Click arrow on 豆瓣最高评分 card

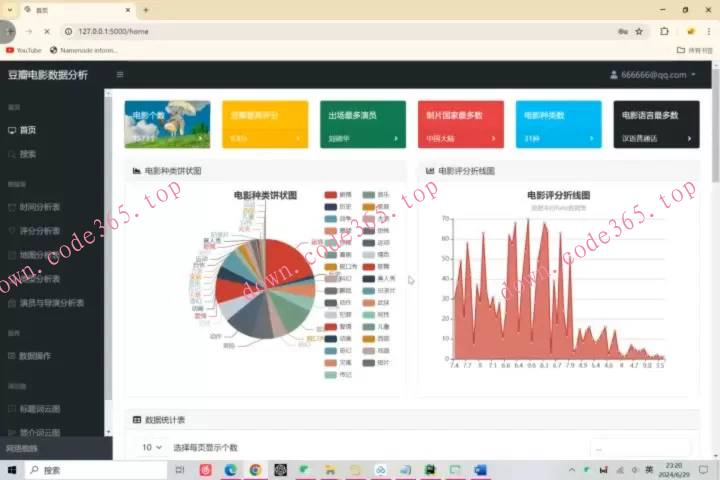coord(298,138)
